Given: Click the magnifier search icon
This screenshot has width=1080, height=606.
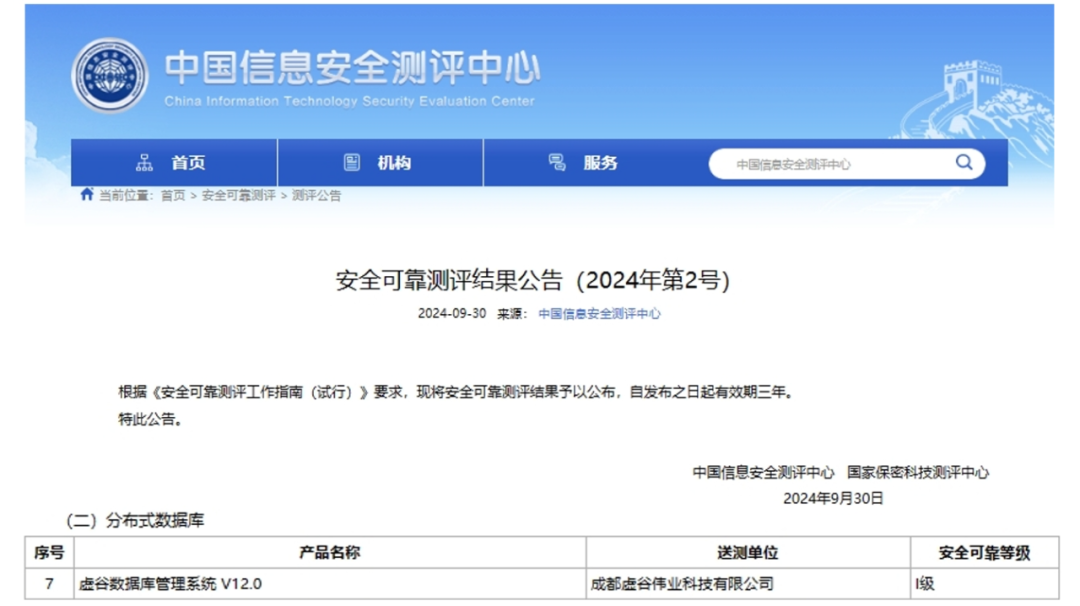Looking at the screenshot, I should pos(964,163).
